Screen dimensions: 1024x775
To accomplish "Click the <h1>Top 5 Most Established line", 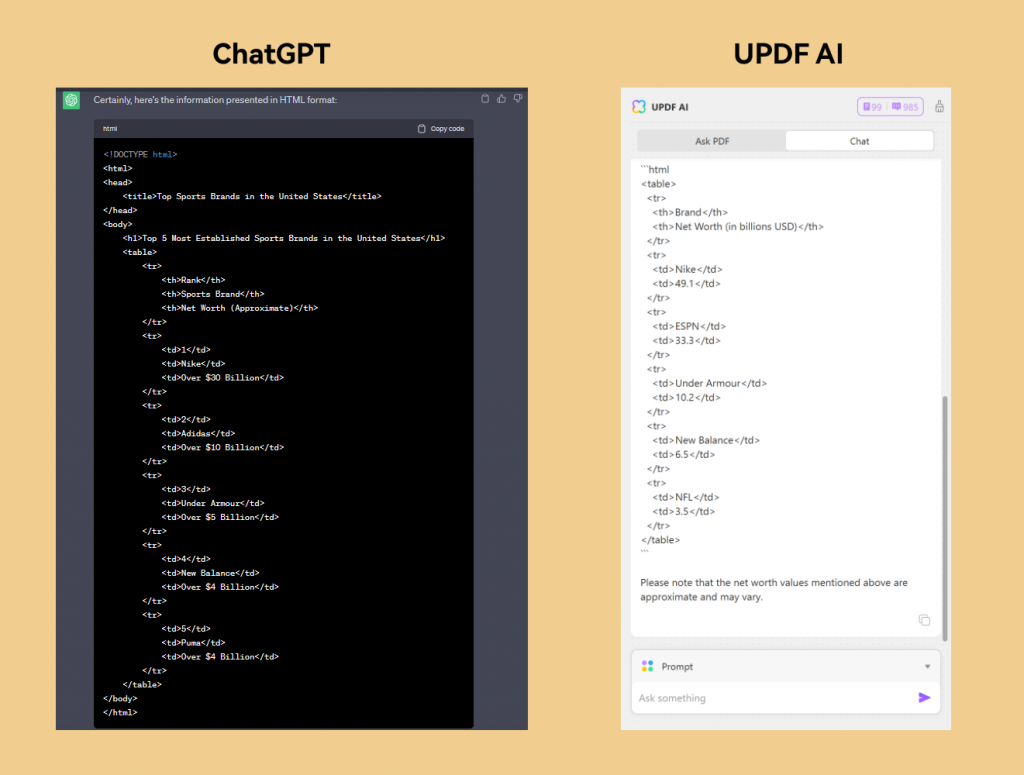I will click(284, 238).
